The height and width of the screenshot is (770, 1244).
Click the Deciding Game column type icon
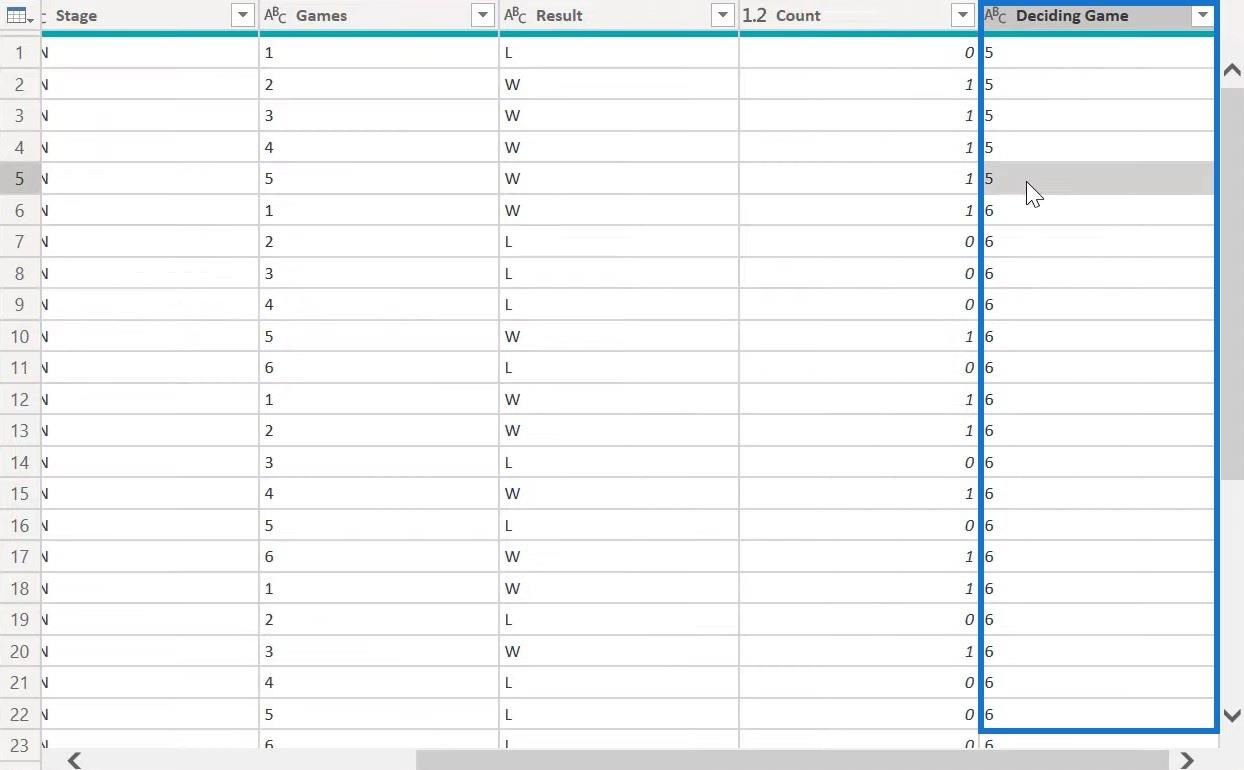(996, 16)
